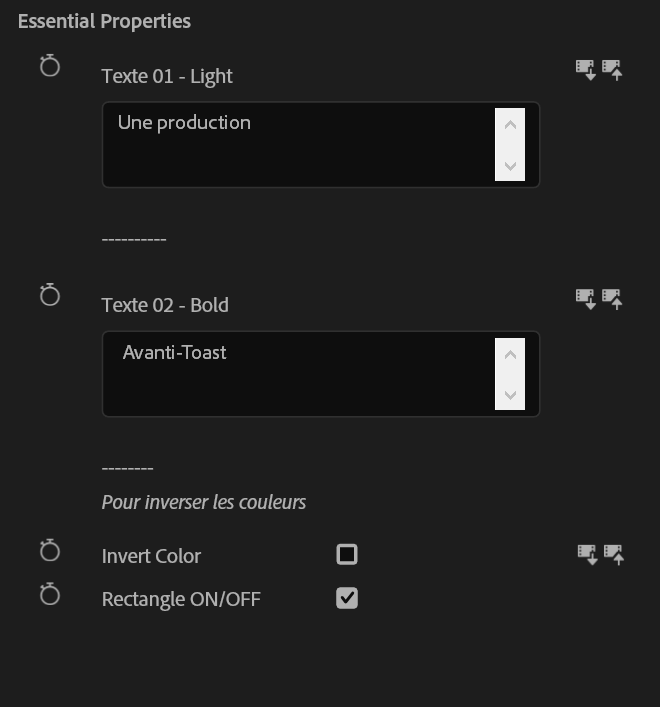
Task: Uncheck the Rectangle ON/OFF checkbox
Action: coord(347,599)
